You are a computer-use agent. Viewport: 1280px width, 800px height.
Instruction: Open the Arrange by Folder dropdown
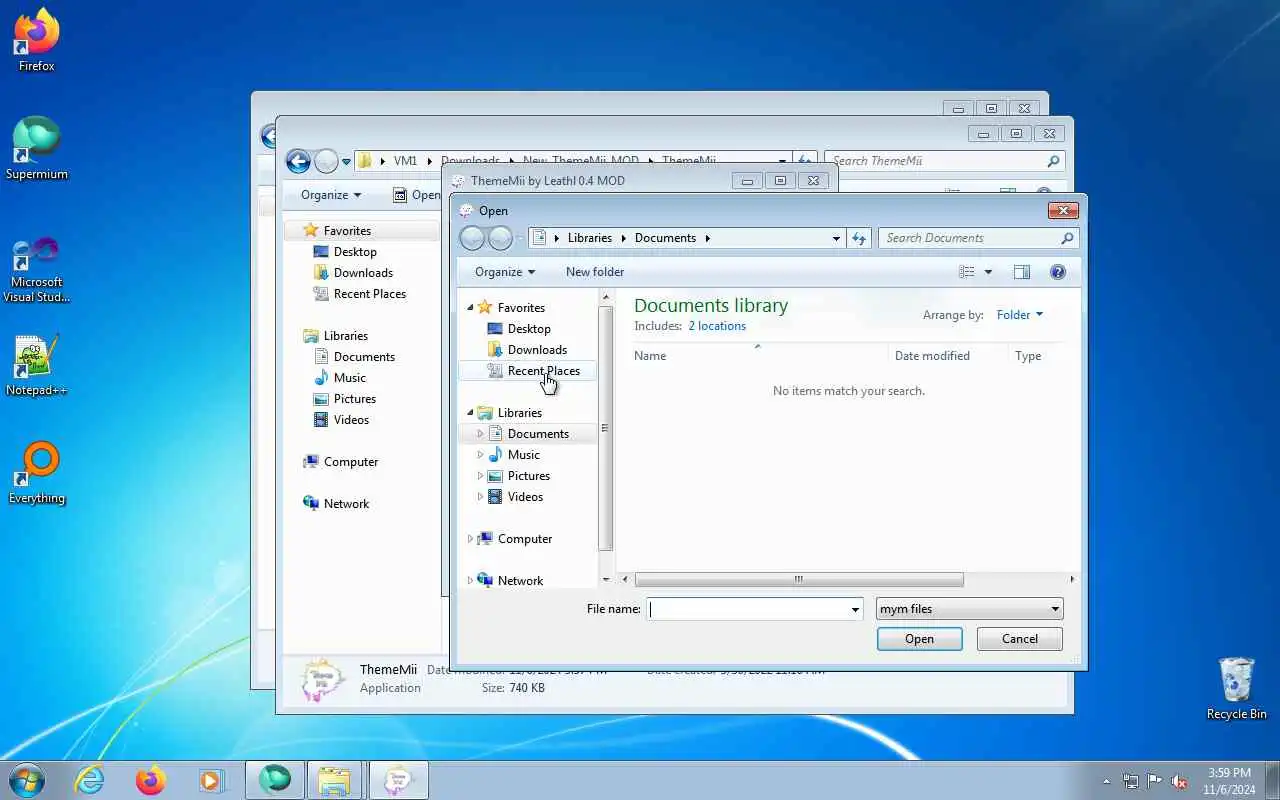pos(1020,315)
